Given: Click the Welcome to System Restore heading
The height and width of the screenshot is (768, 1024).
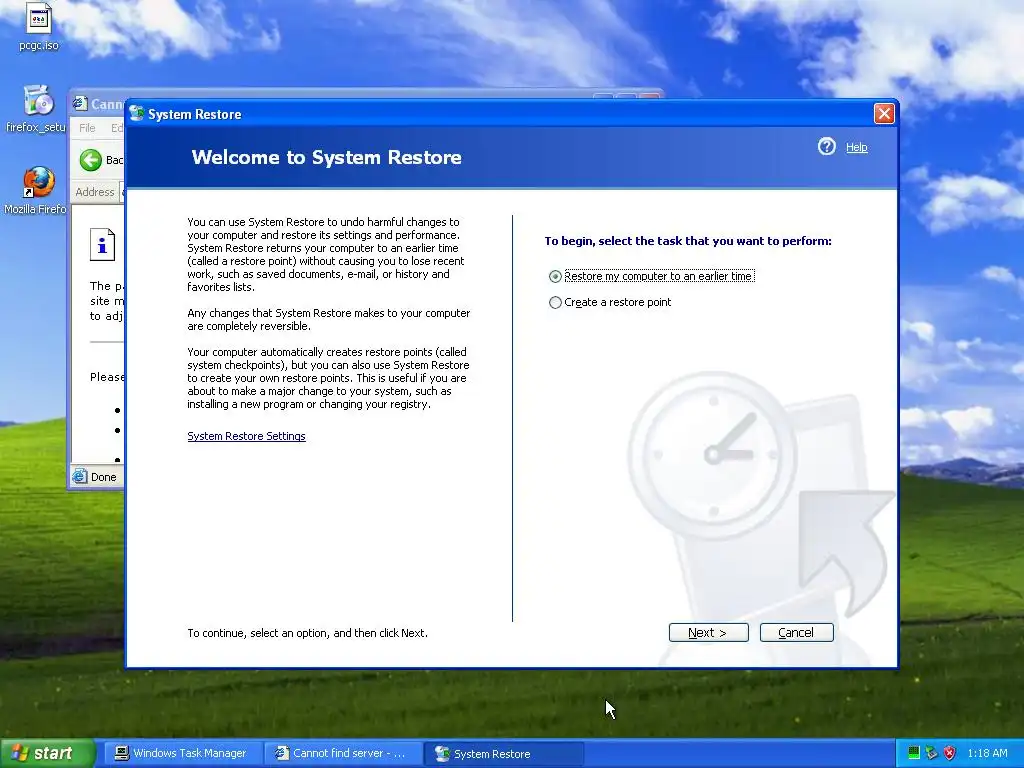Looking at the screenshot, I should pos(327,157).
